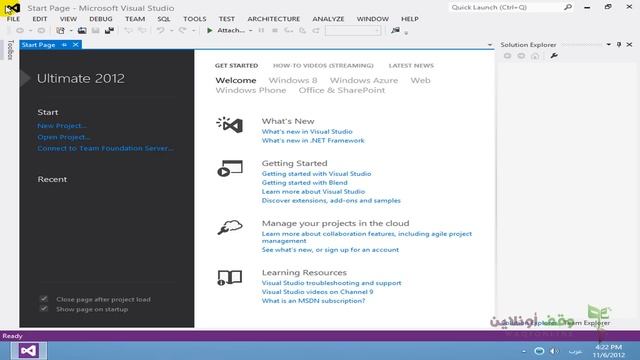The width and height of the screenshot is (640, 360).
Task: Open the WINDOW menu
Action: 373,19
